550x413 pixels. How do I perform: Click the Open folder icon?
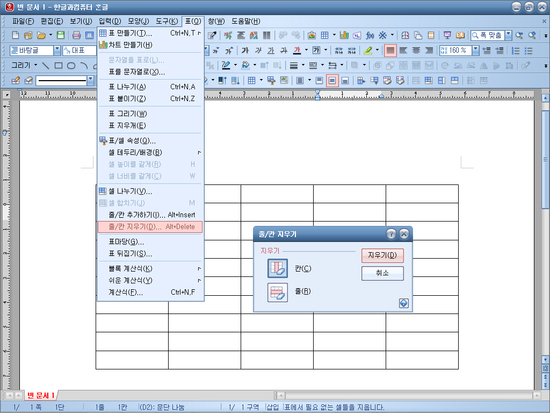(41, 35)
